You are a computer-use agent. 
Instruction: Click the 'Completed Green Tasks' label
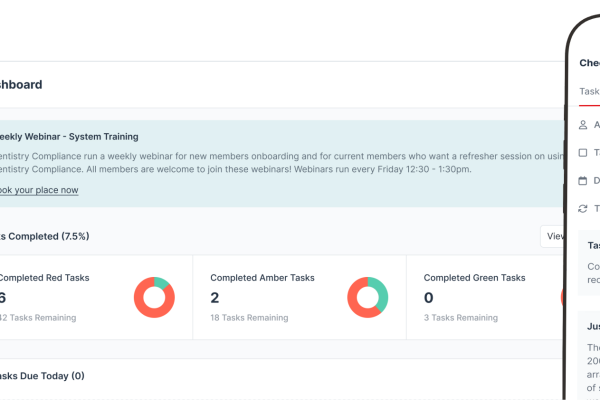click(474, 278)
